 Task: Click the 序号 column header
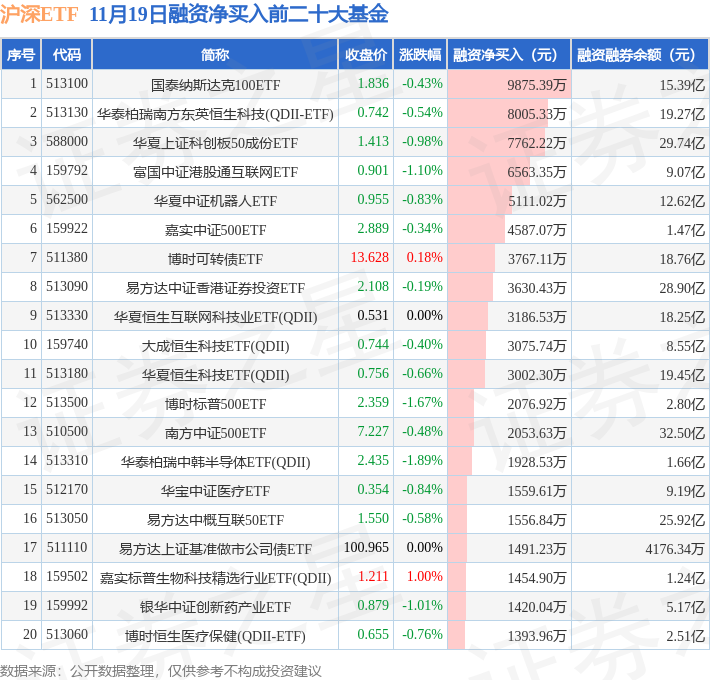click(x=21, y=55)
